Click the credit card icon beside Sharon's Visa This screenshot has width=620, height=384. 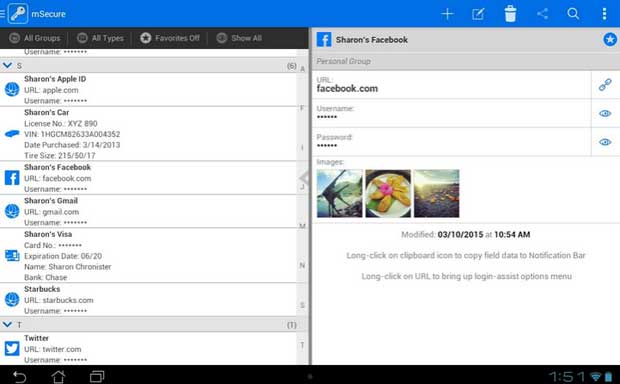(x=12, y=255)
